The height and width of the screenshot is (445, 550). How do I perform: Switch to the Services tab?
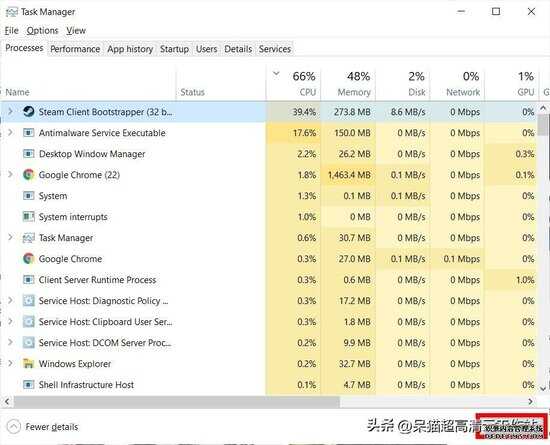(x=275, y=49)
